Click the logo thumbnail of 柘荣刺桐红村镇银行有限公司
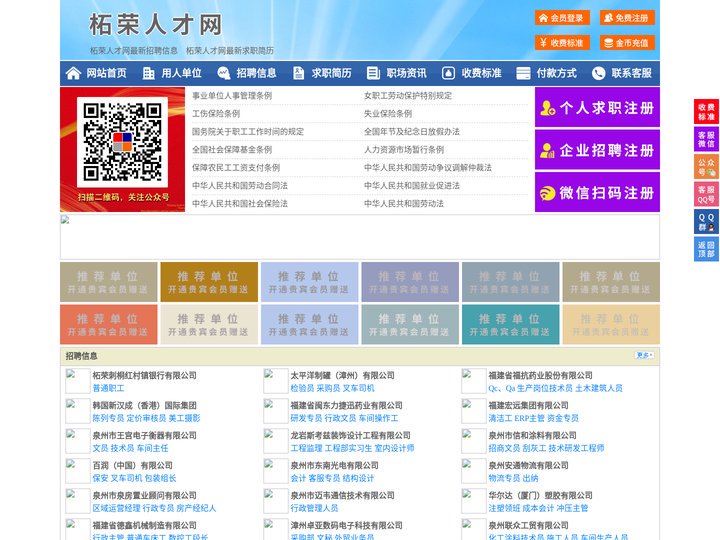Screen dimensions: 720x540 77,381
